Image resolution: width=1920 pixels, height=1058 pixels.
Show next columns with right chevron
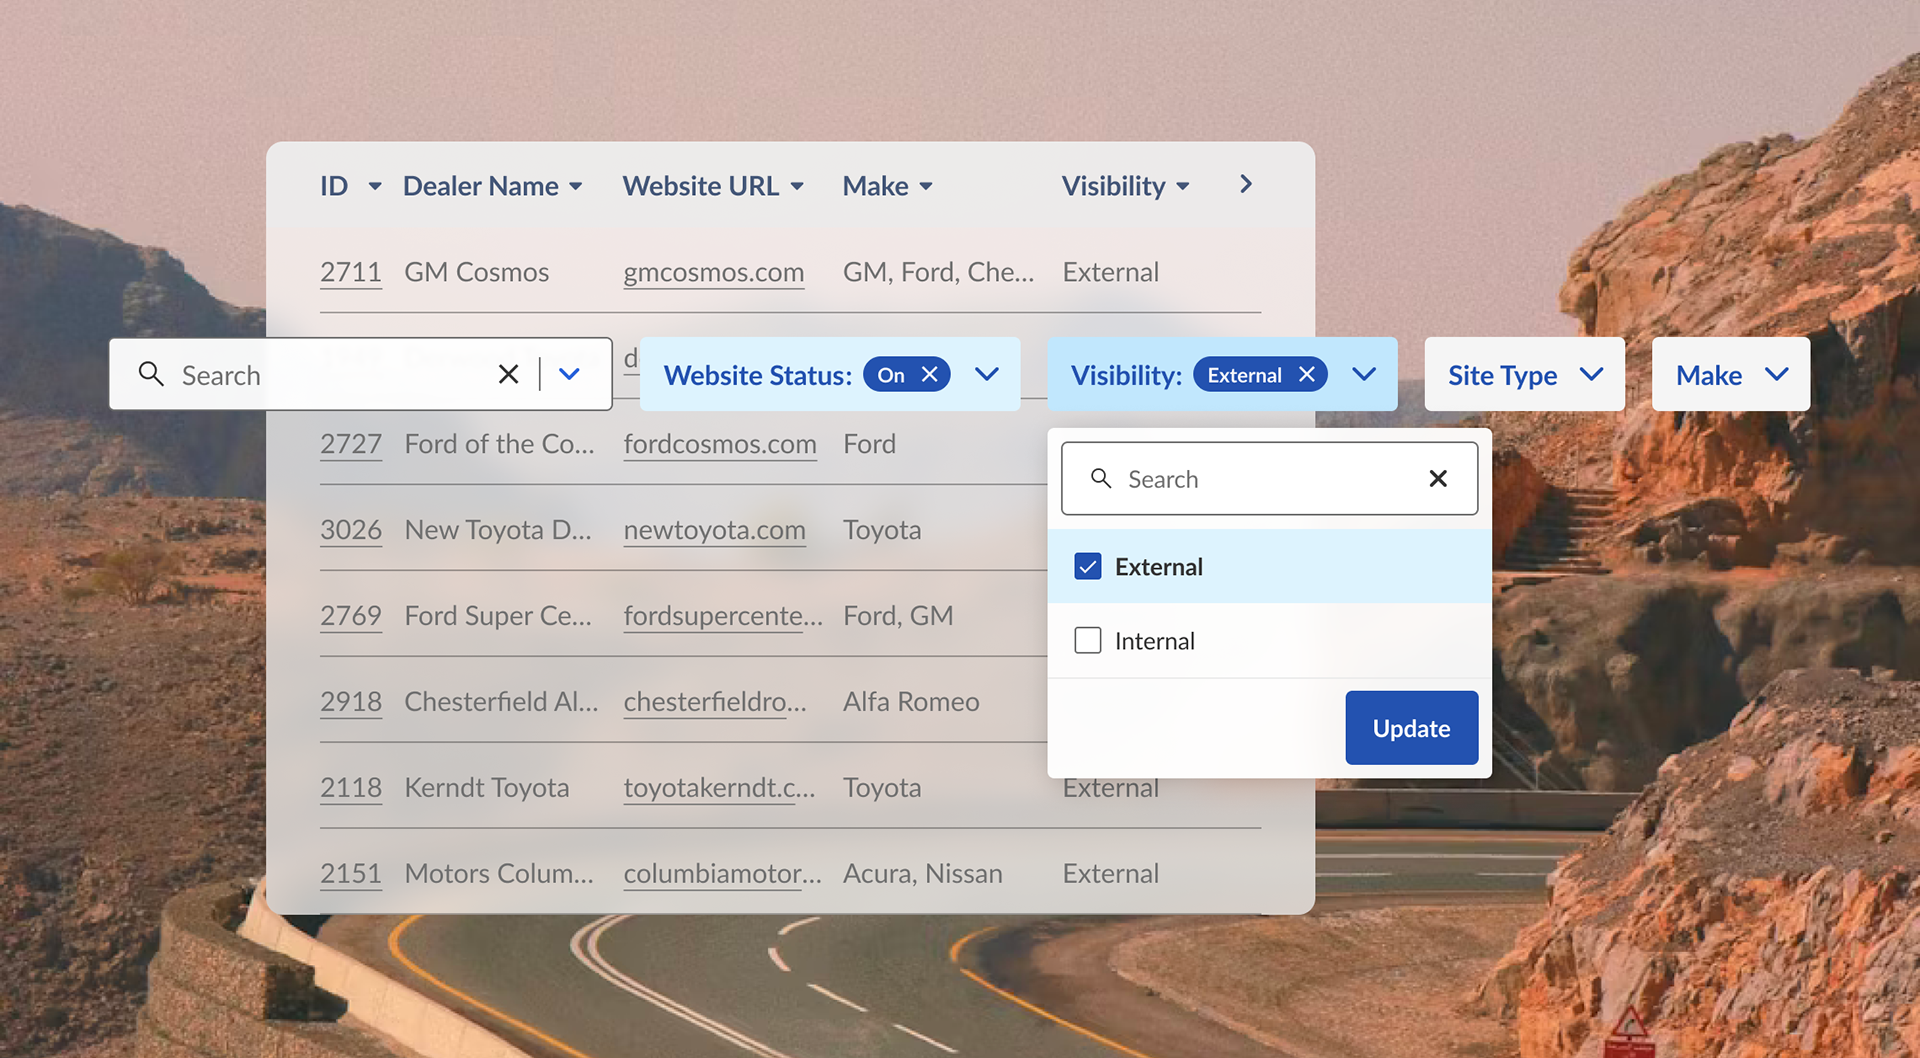(x=1246, y=184)
